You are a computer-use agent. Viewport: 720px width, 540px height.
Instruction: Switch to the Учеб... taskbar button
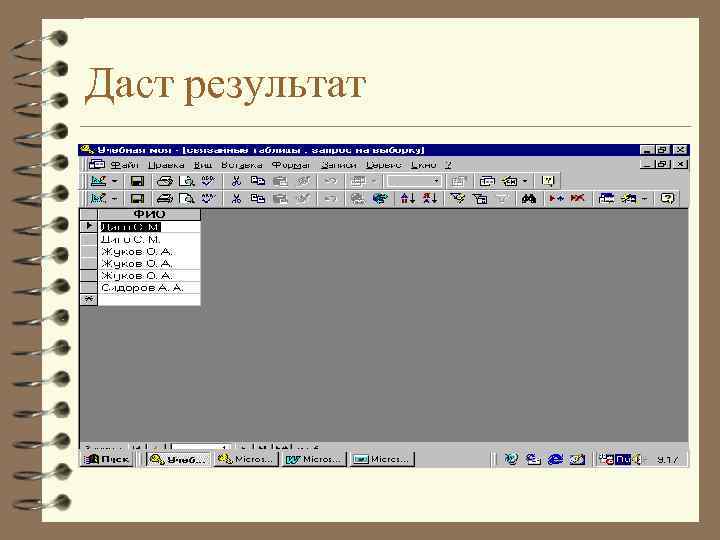tap(178, 459)
